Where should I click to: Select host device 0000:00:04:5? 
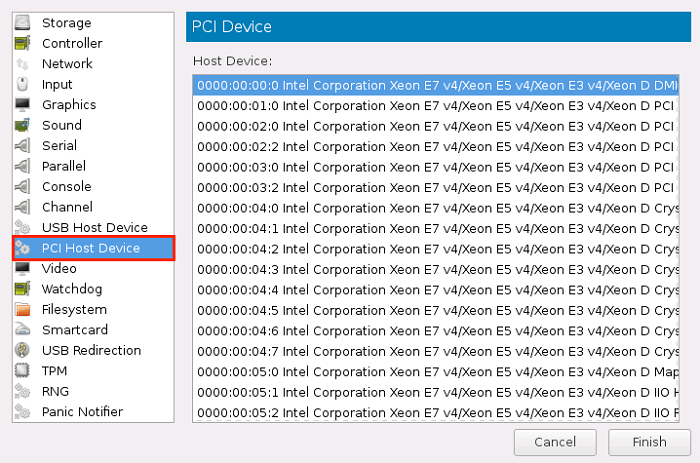point(436,311)
